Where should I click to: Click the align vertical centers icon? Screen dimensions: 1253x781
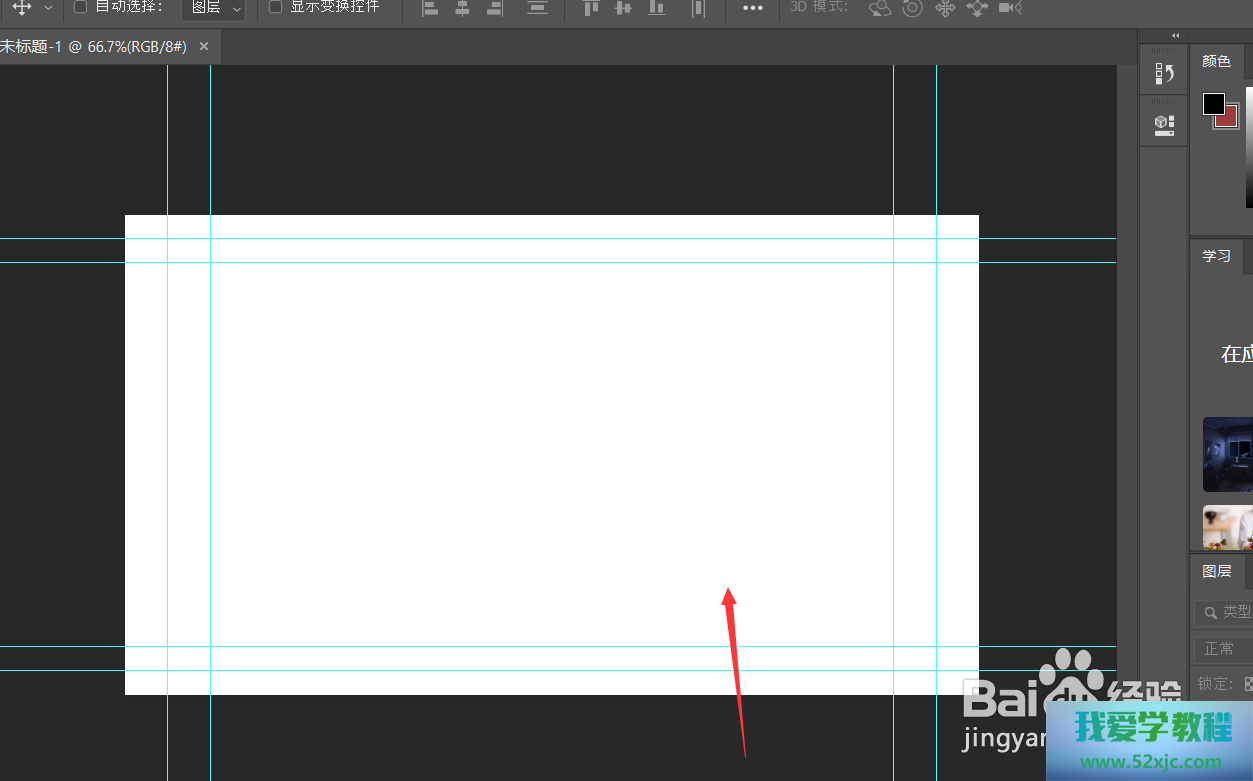click(623, 8)
